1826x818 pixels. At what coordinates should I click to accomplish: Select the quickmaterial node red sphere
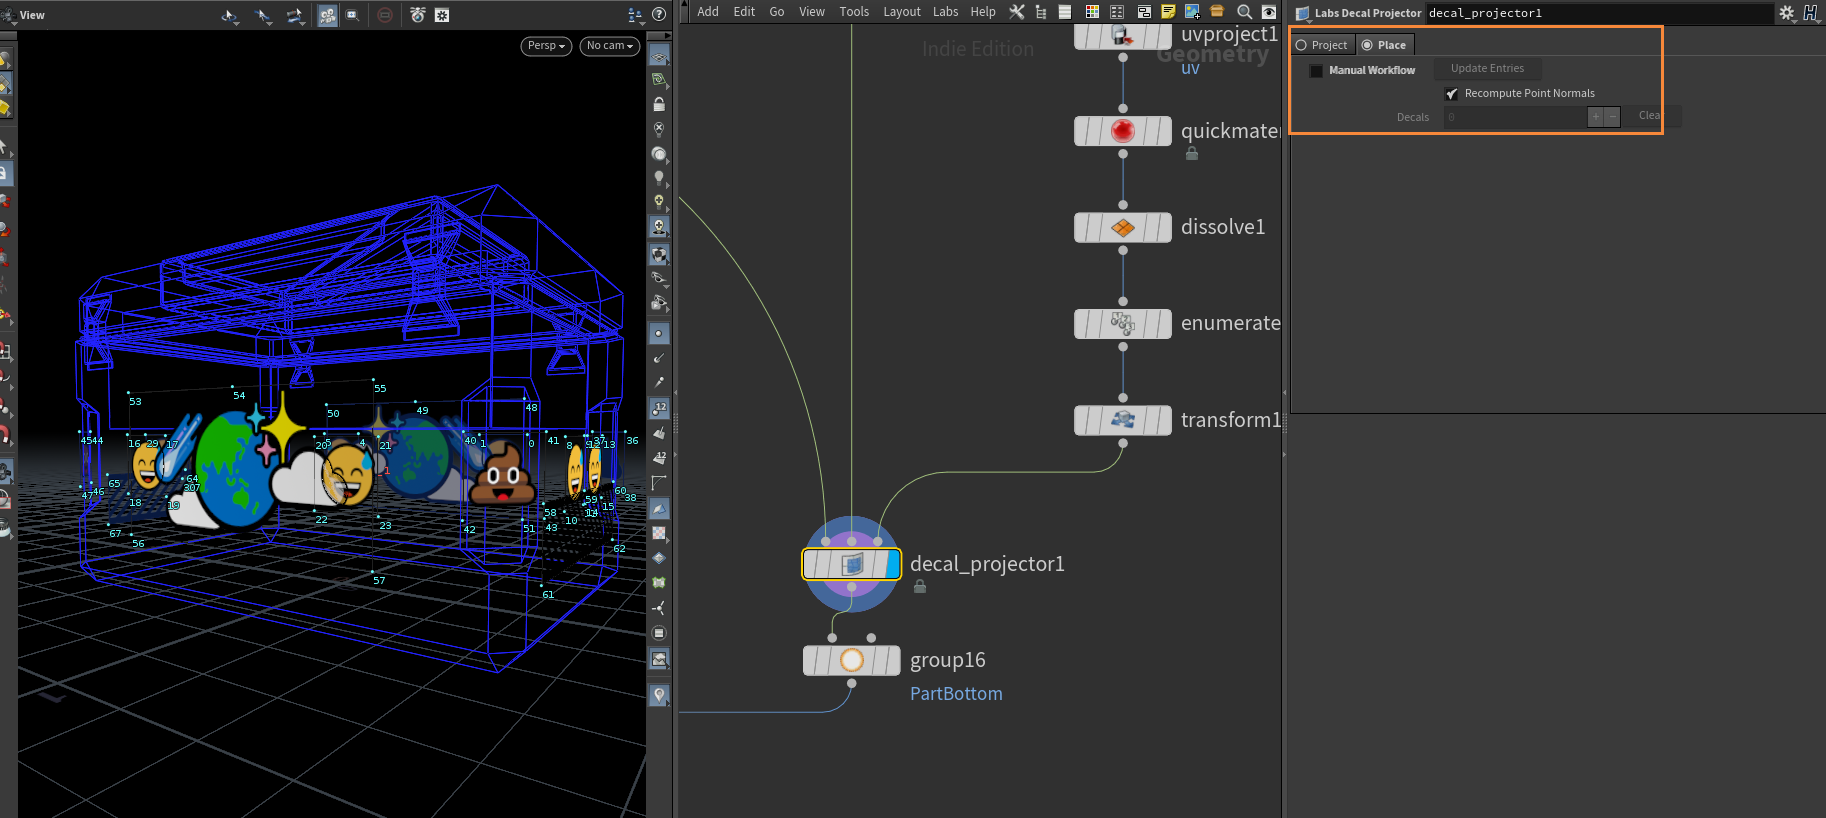point(1123,131)
